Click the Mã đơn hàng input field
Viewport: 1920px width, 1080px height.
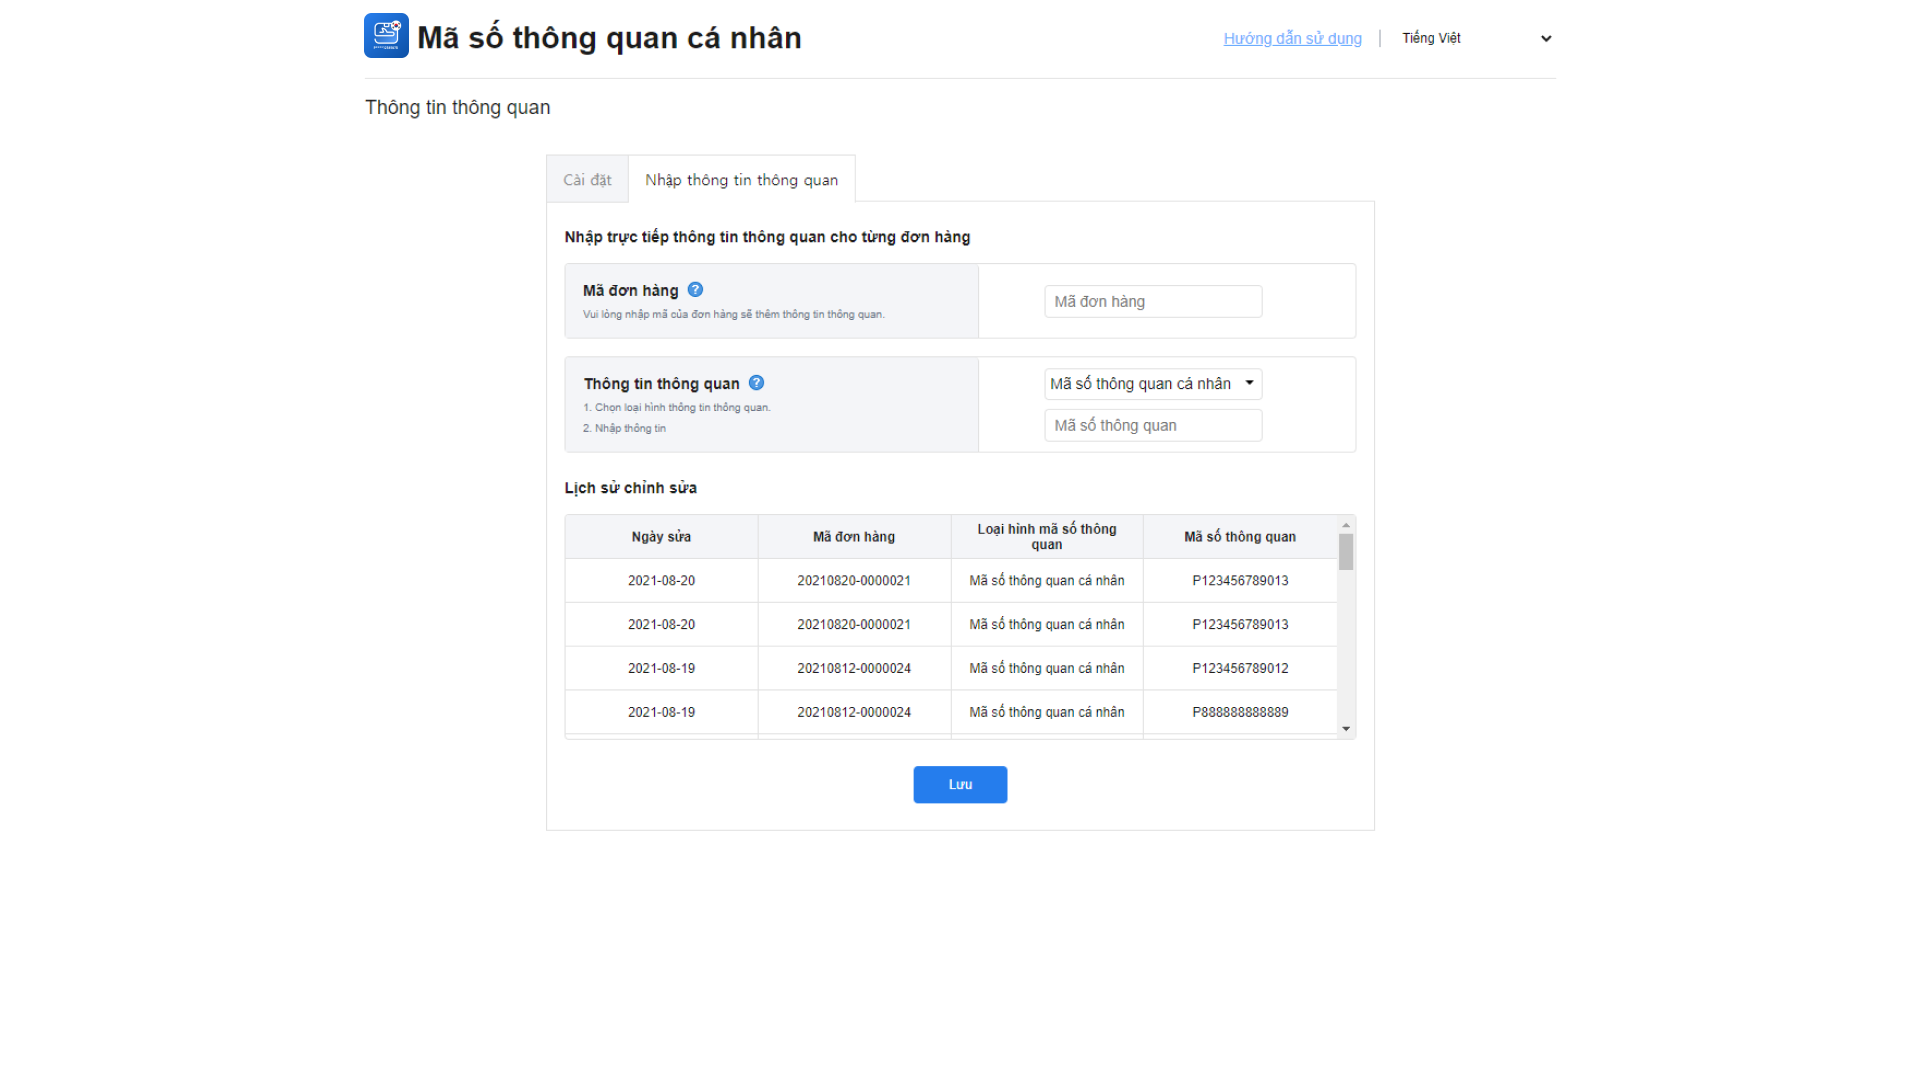click(1152, 302)
